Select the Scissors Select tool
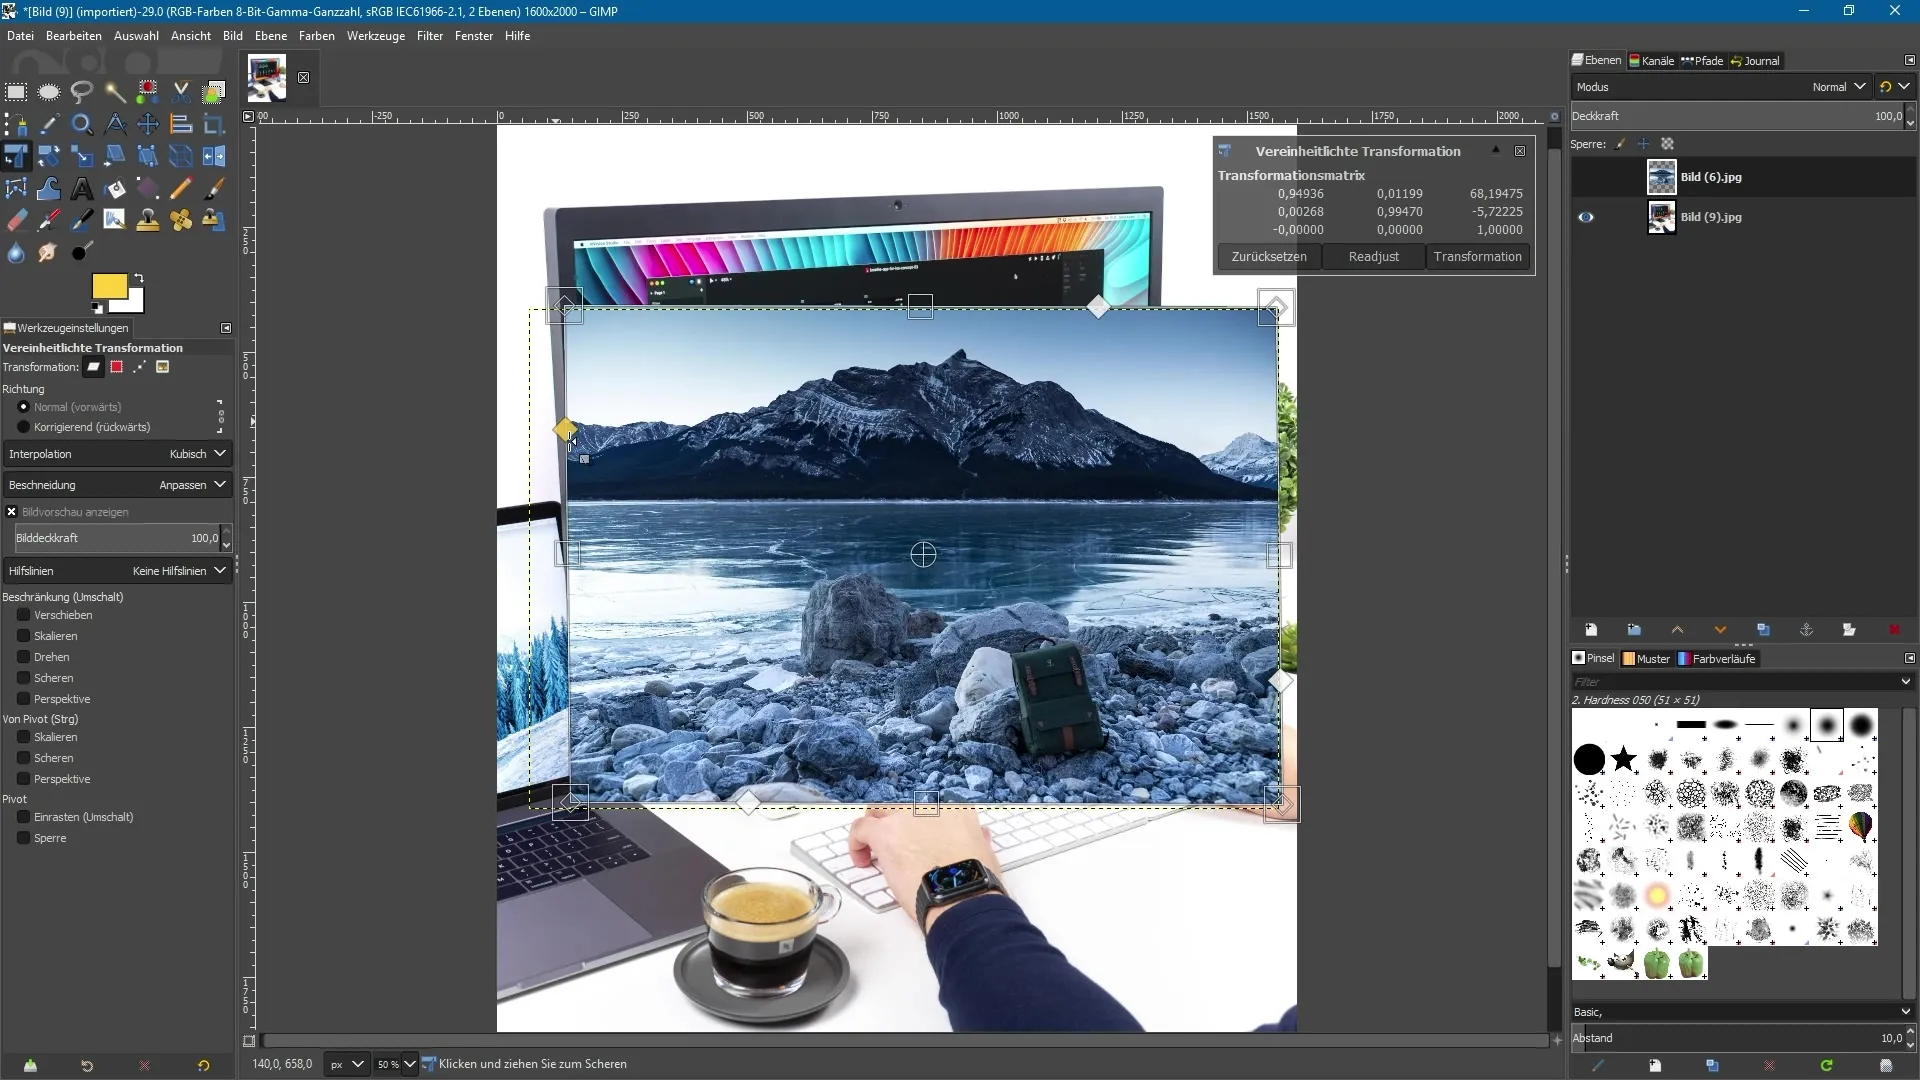 (181, 92)
